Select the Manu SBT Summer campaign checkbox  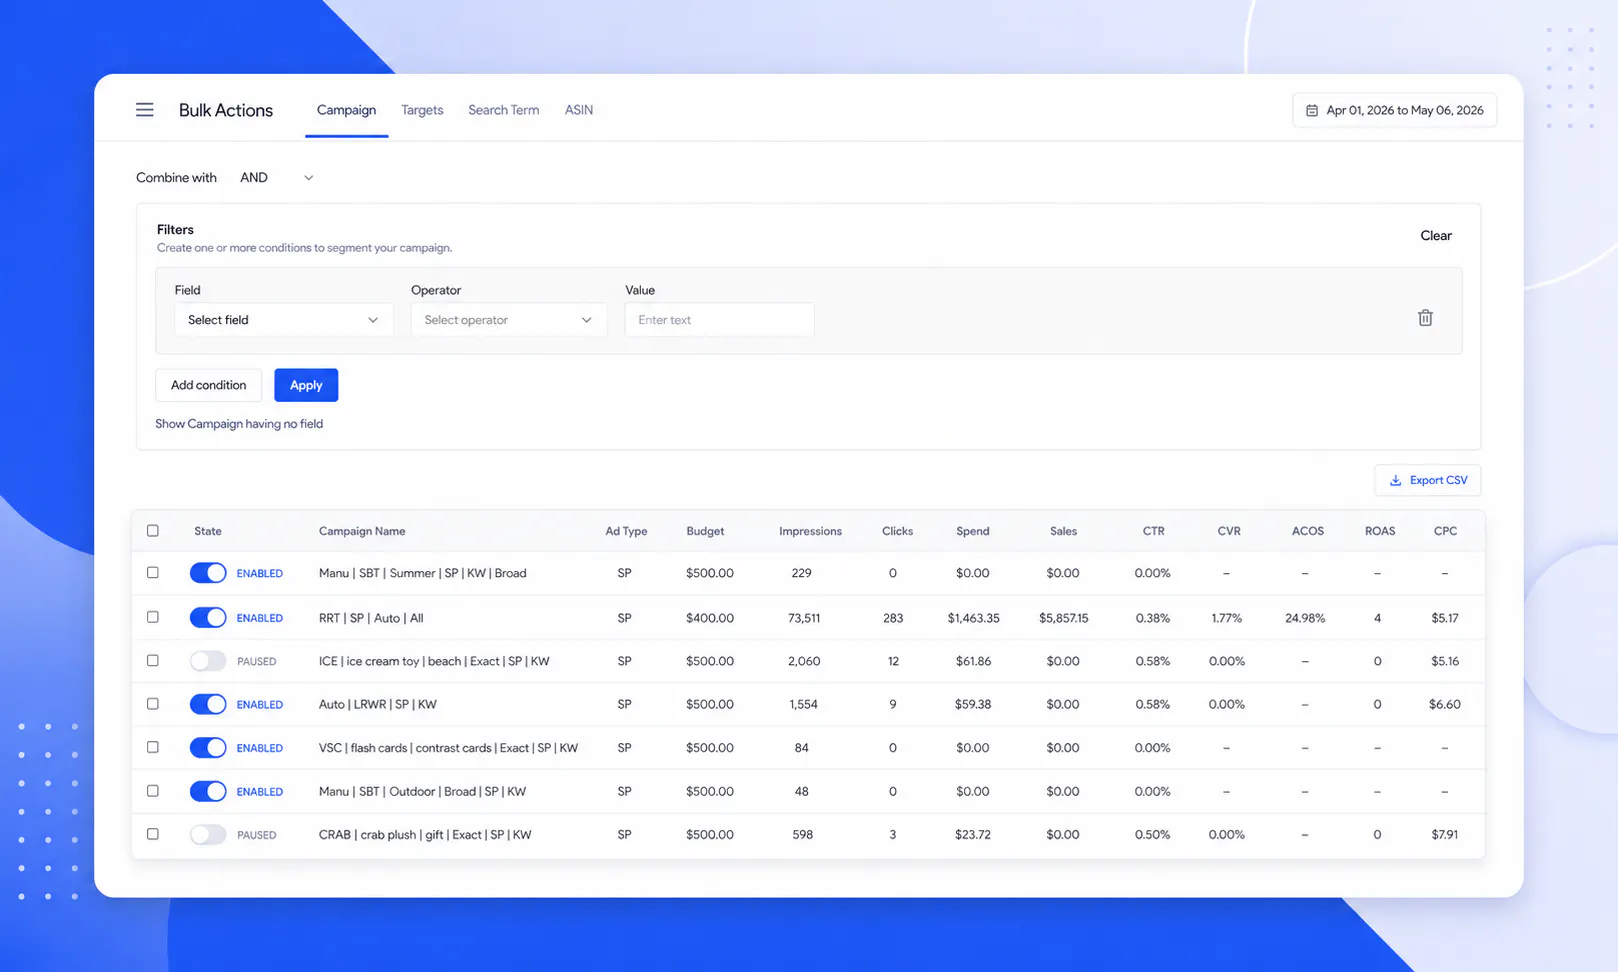pos(153,573)
